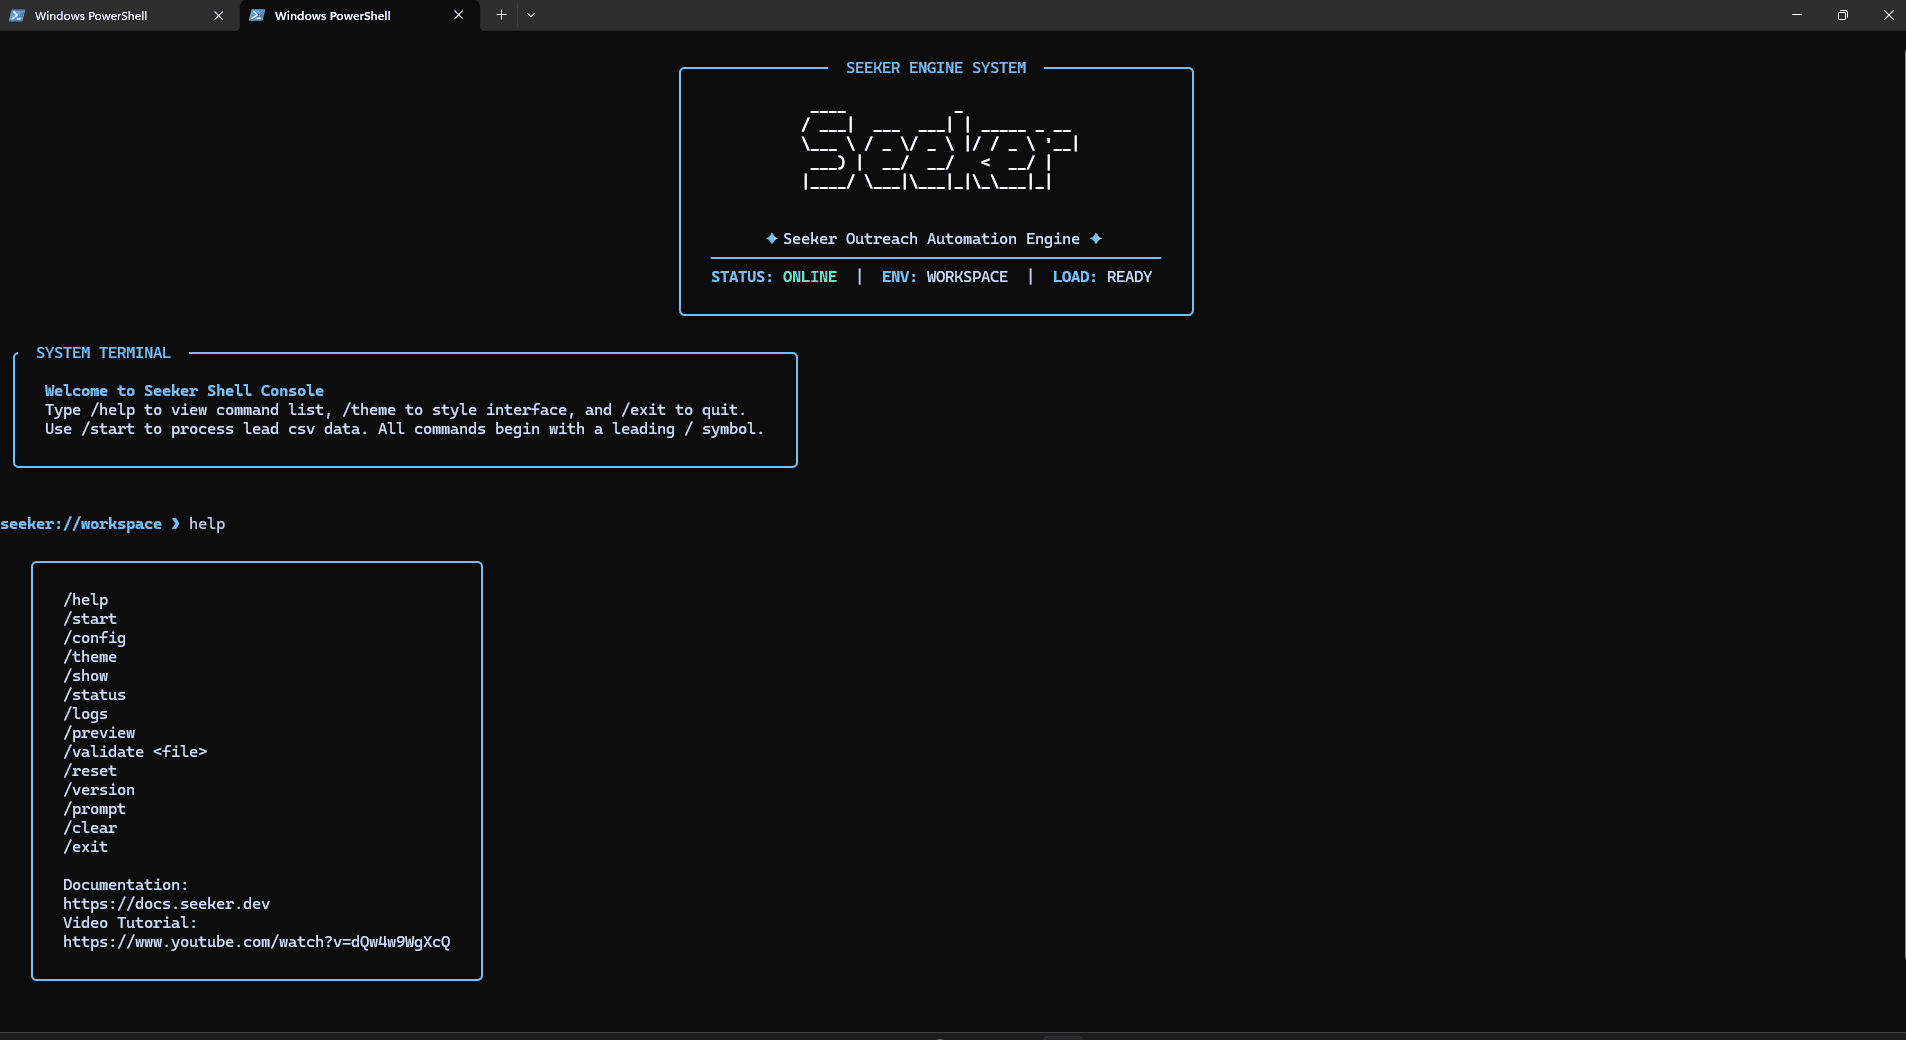Click the 'Video Tutorial:' label
Image resolution: width=1906 pixels, height=1040 pixels.
pyautogui.click(x=130, y=923)
